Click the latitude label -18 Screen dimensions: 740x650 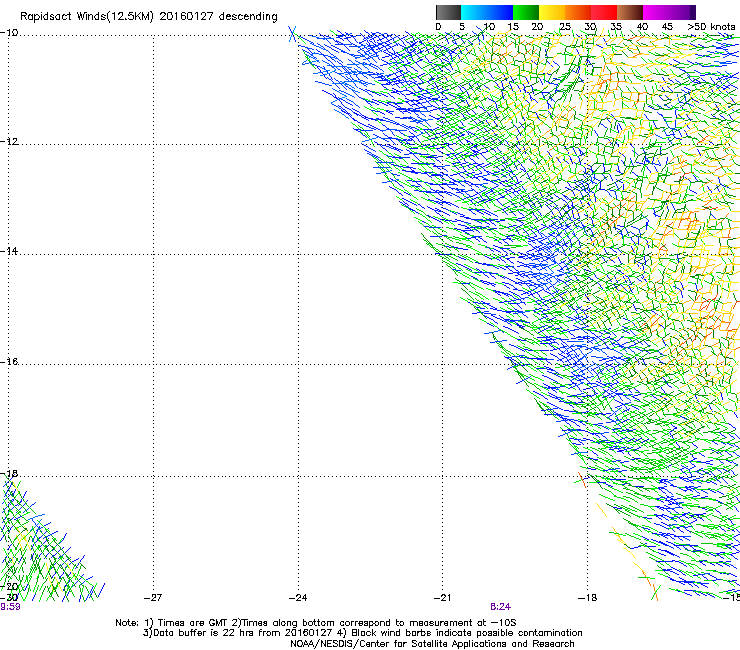[9, 473]
